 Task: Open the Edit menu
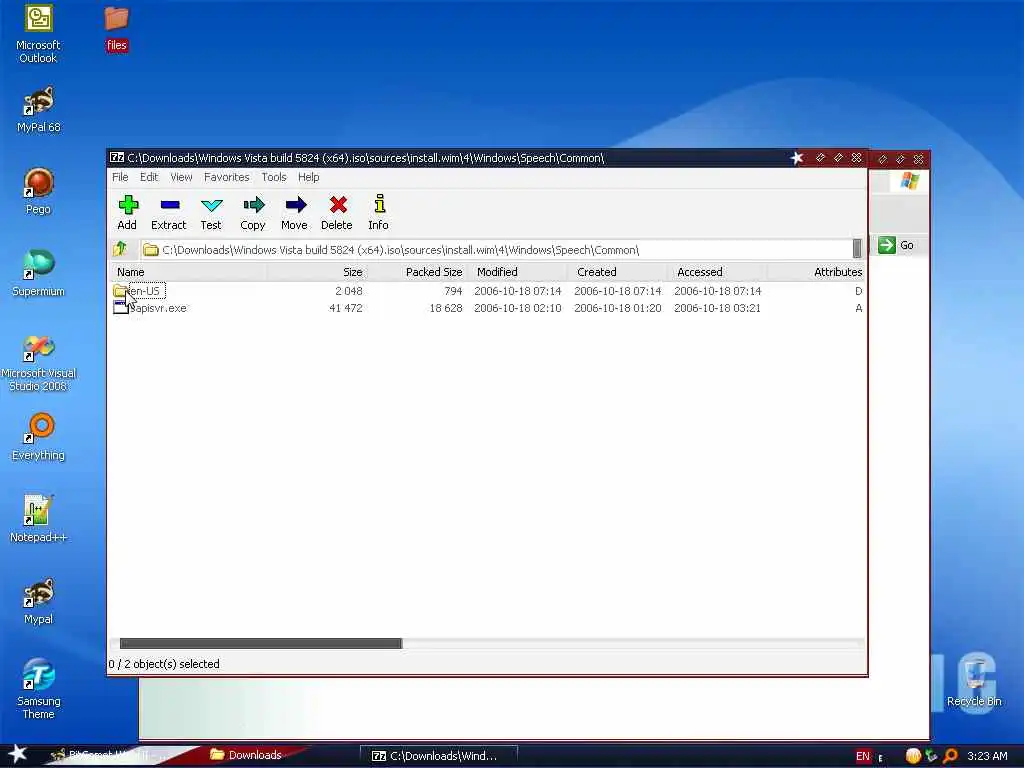point(149,177)
